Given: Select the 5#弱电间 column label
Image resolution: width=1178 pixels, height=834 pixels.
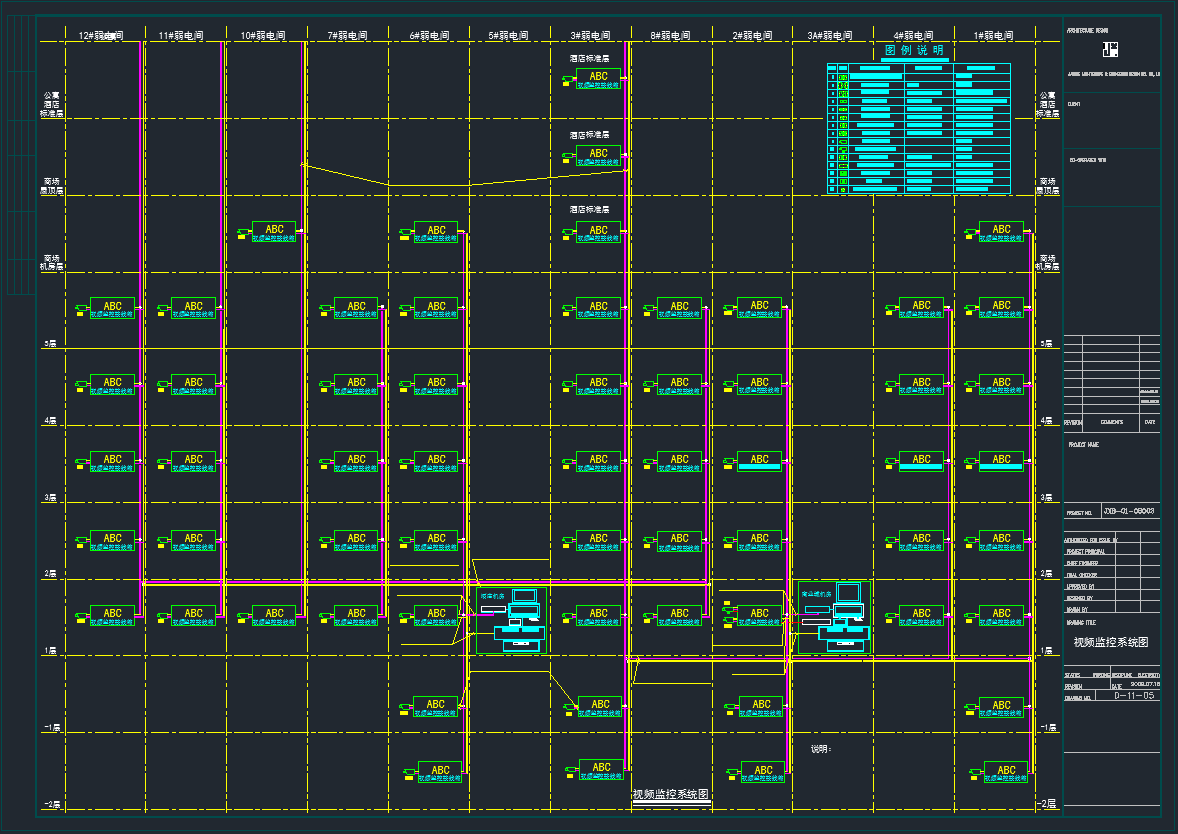Looking at the screenshot, I should coord(508,36).
